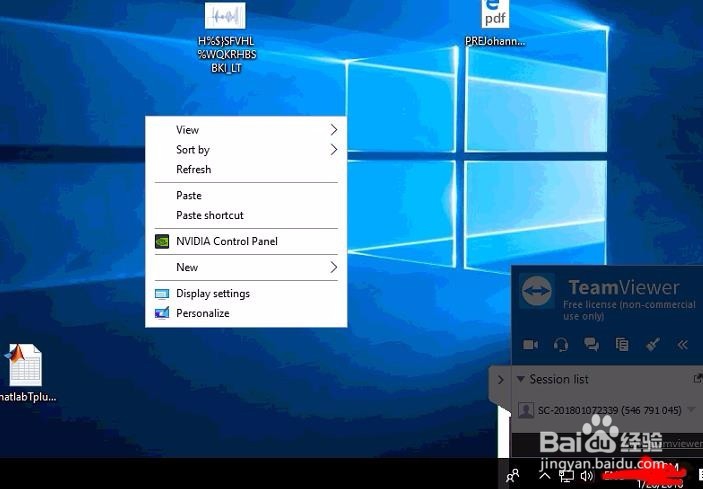This screenshot has height=489, width=703.
Task: Click the TeamViewer panel side arrow tab
Action: (500, 380)
